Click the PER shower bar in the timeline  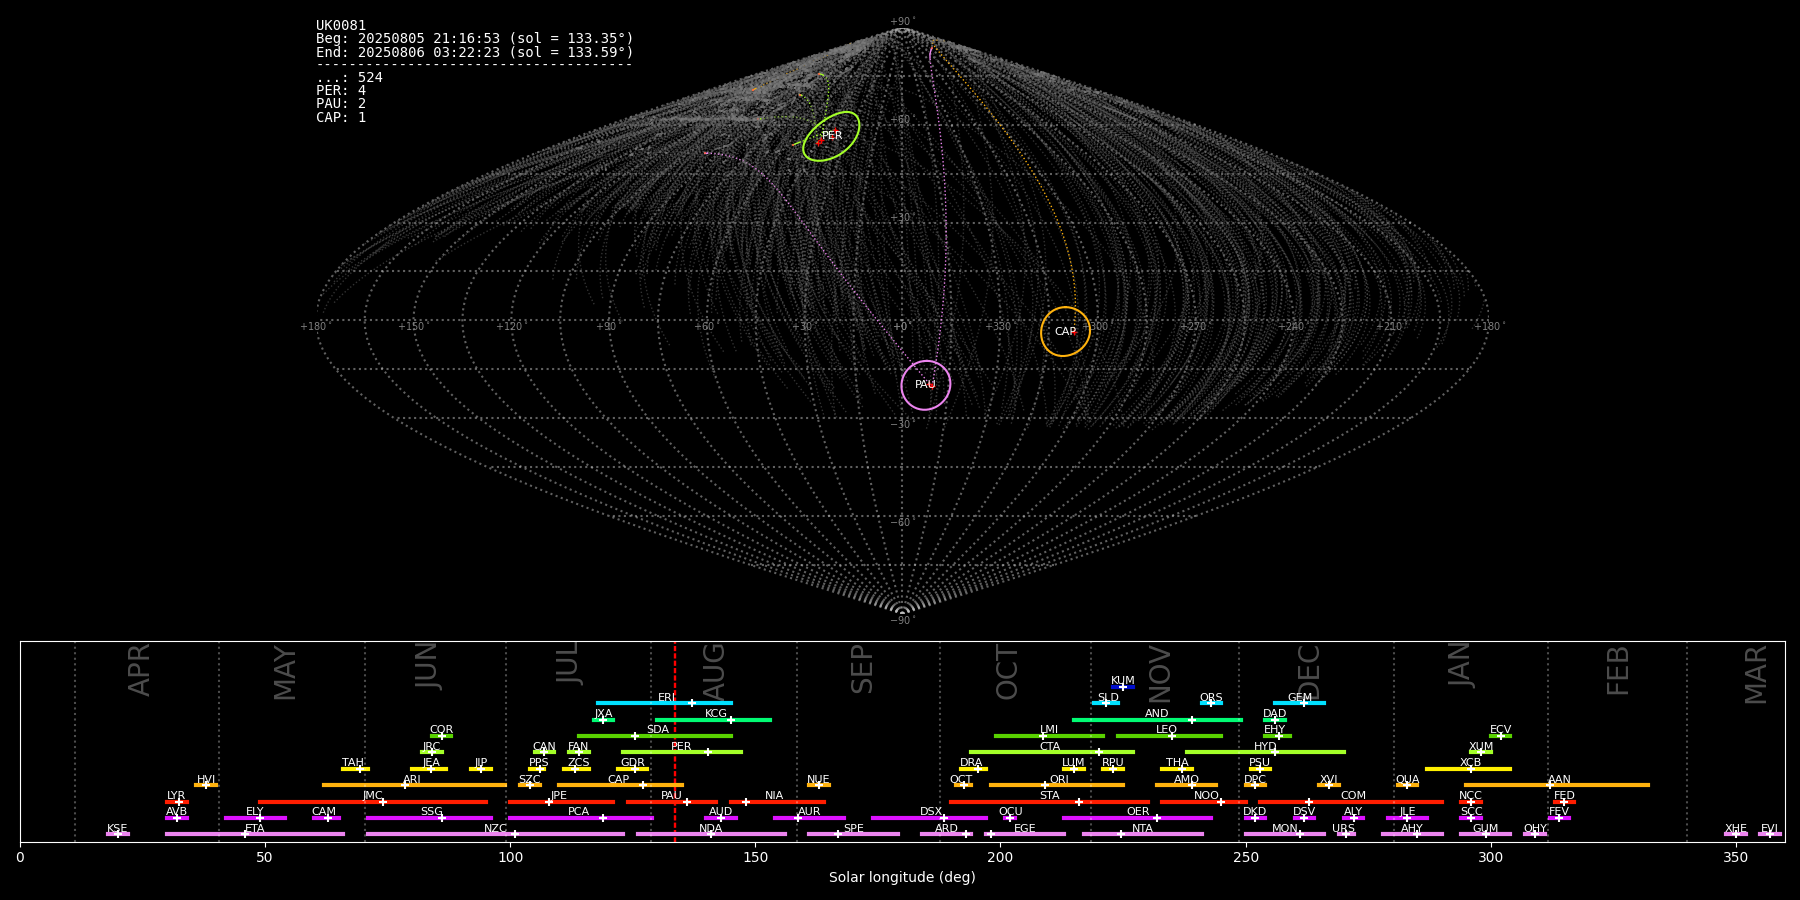point(682,752)
